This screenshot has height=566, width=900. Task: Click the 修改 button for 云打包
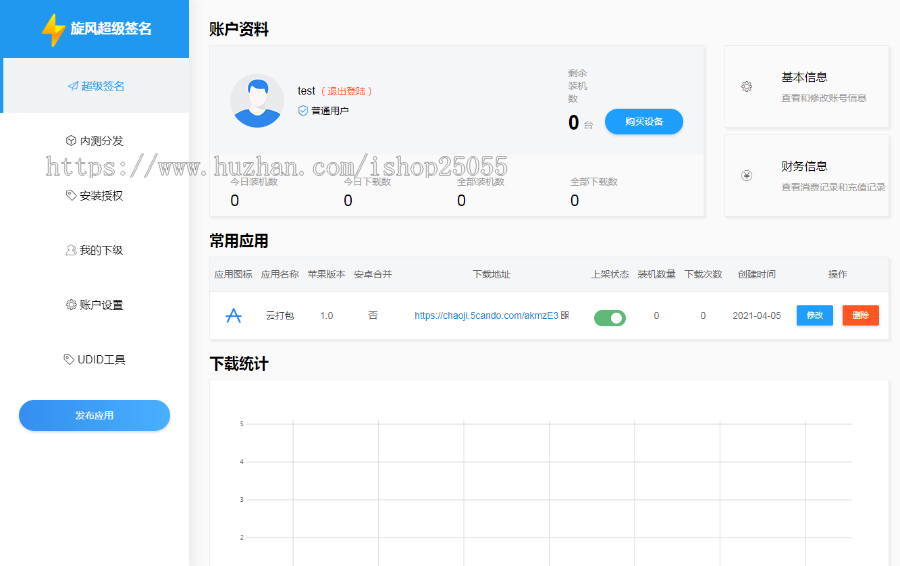pos(814,315)
